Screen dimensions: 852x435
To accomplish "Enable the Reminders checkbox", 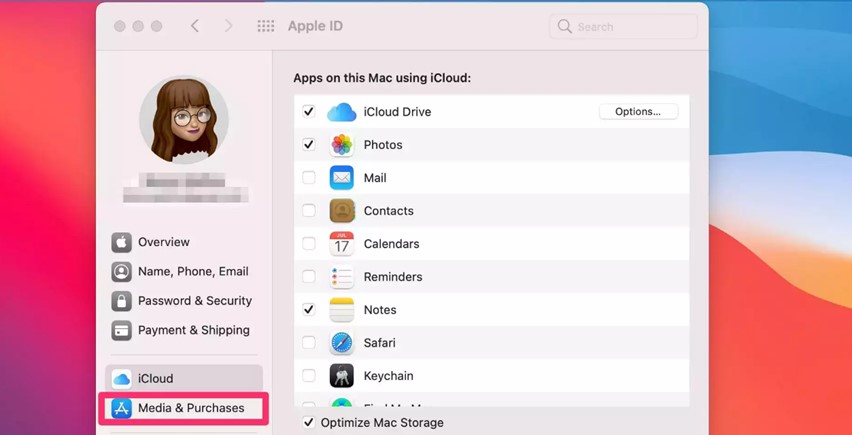I will coord(309,276).
